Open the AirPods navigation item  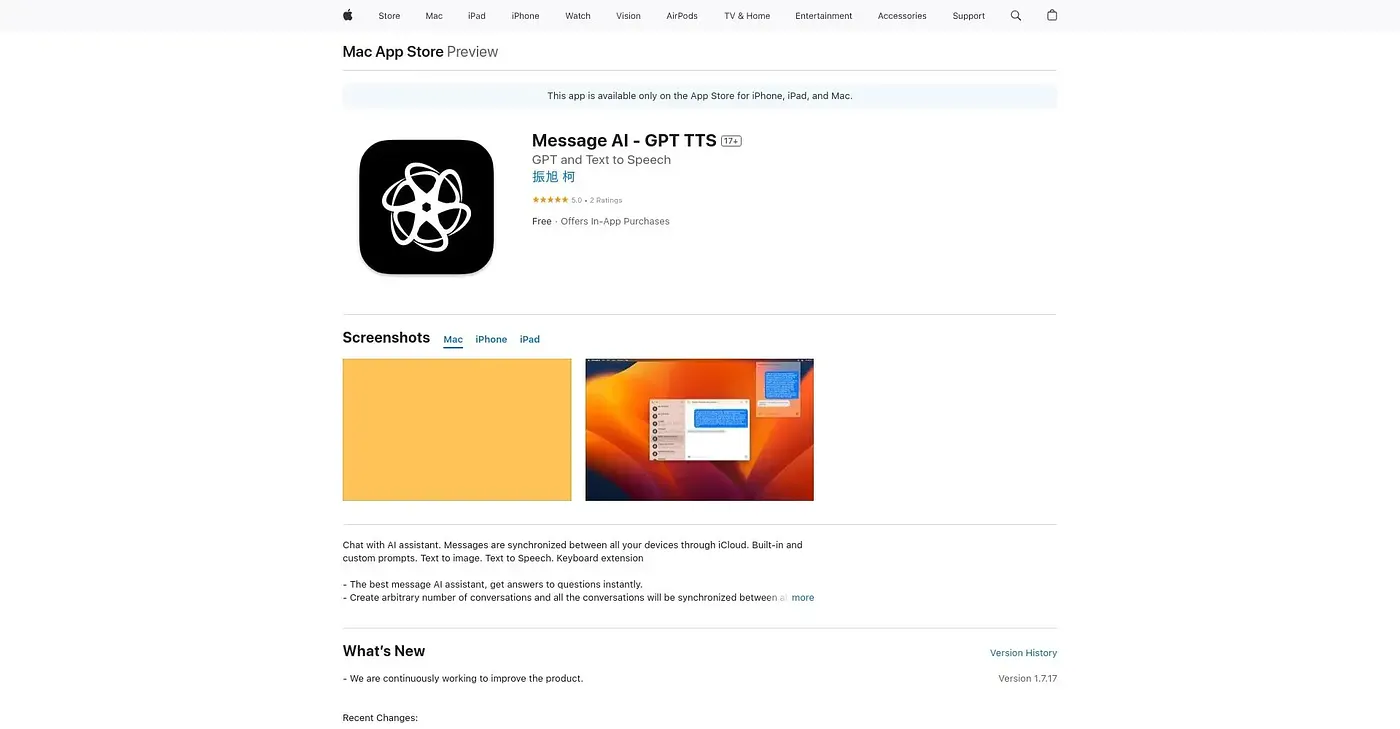(x=682, y=16)
